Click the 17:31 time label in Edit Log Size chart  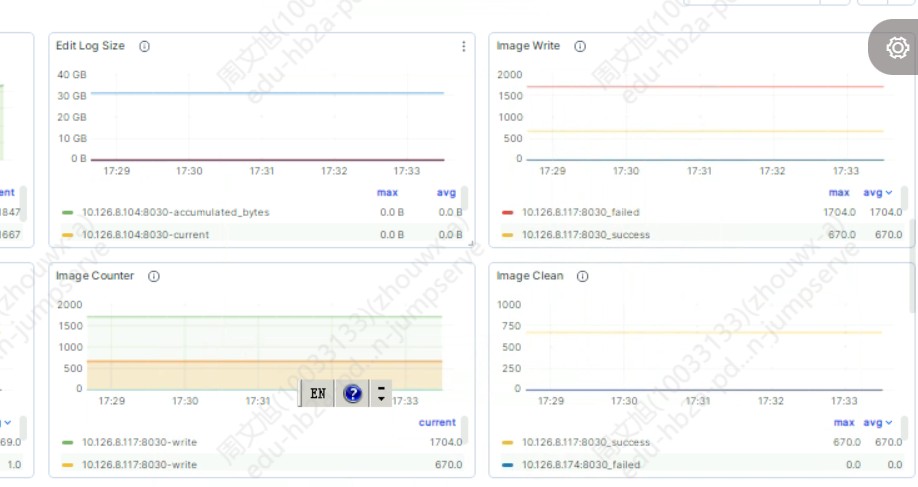coord(262,171)
